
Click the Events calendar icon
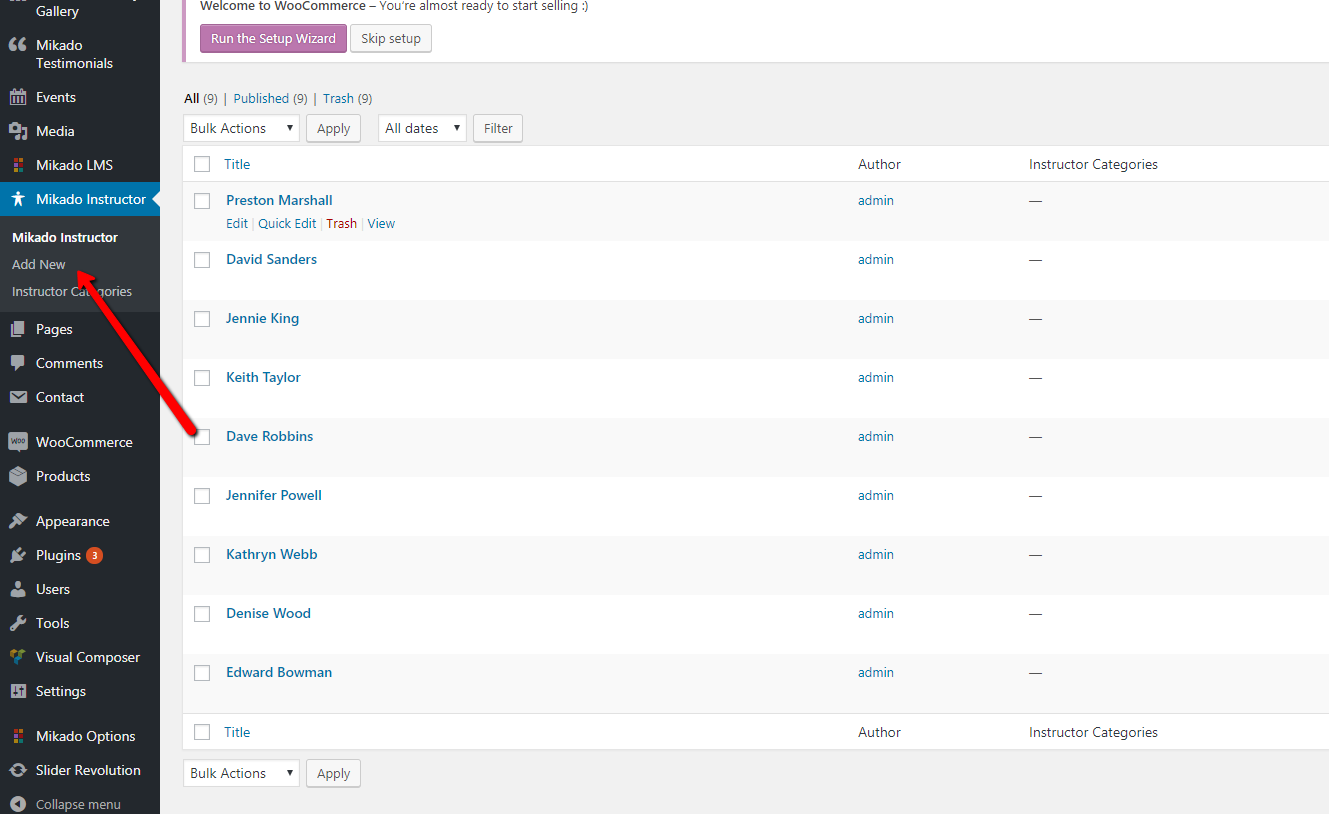(17, 97)
